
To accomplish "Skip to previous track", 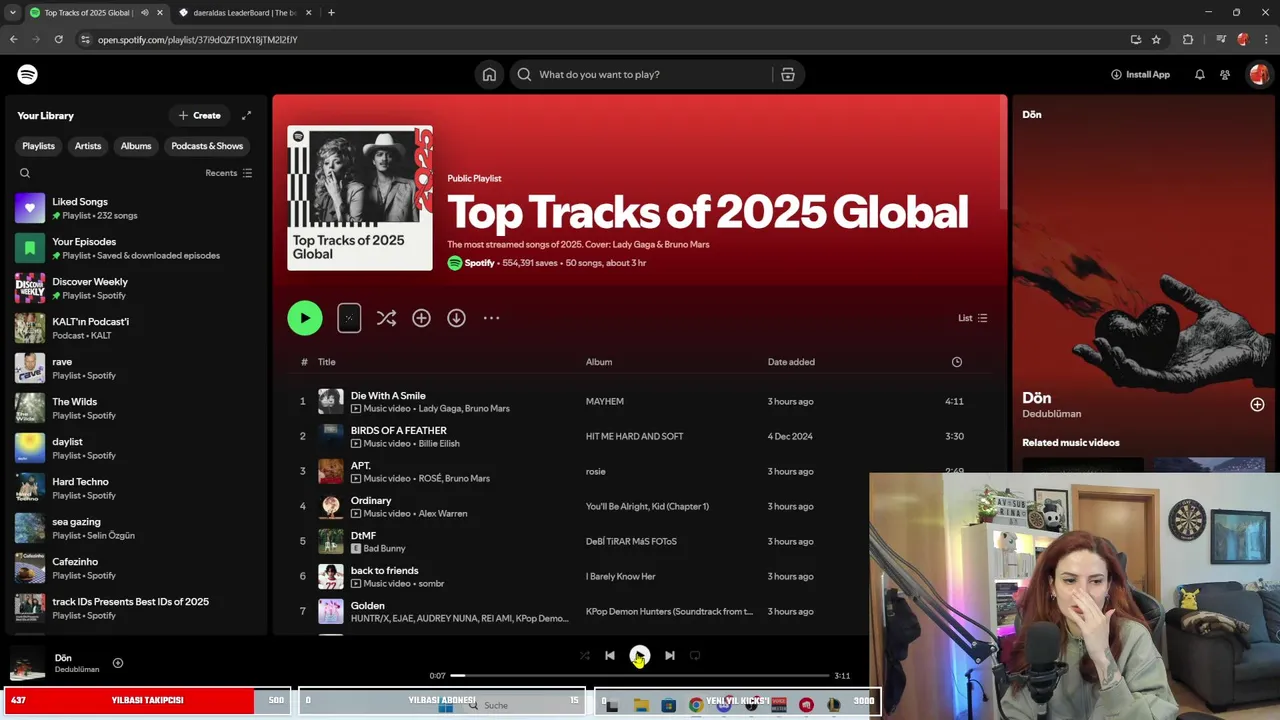I will (610, 655).
